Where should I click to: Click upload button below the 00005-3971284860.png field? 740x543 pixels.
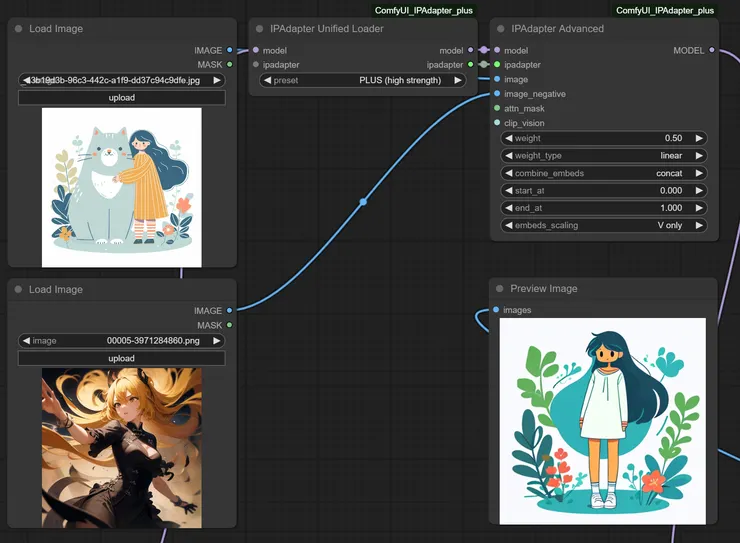click(x=121, y=358)
